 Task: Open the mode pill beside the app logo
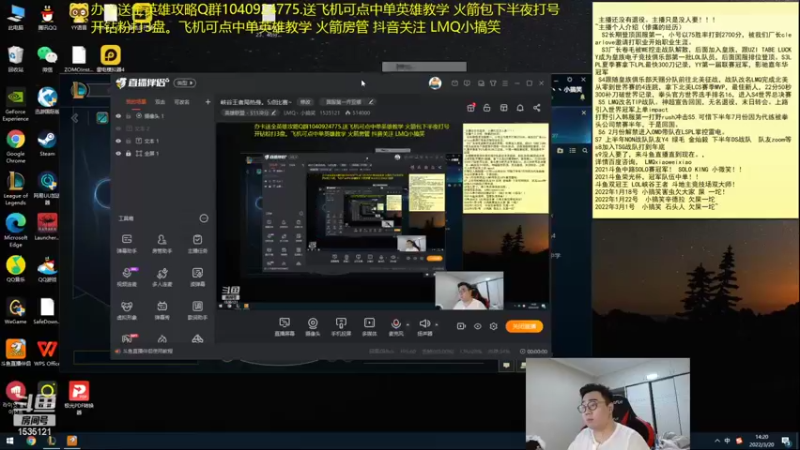tap(185, 83)
